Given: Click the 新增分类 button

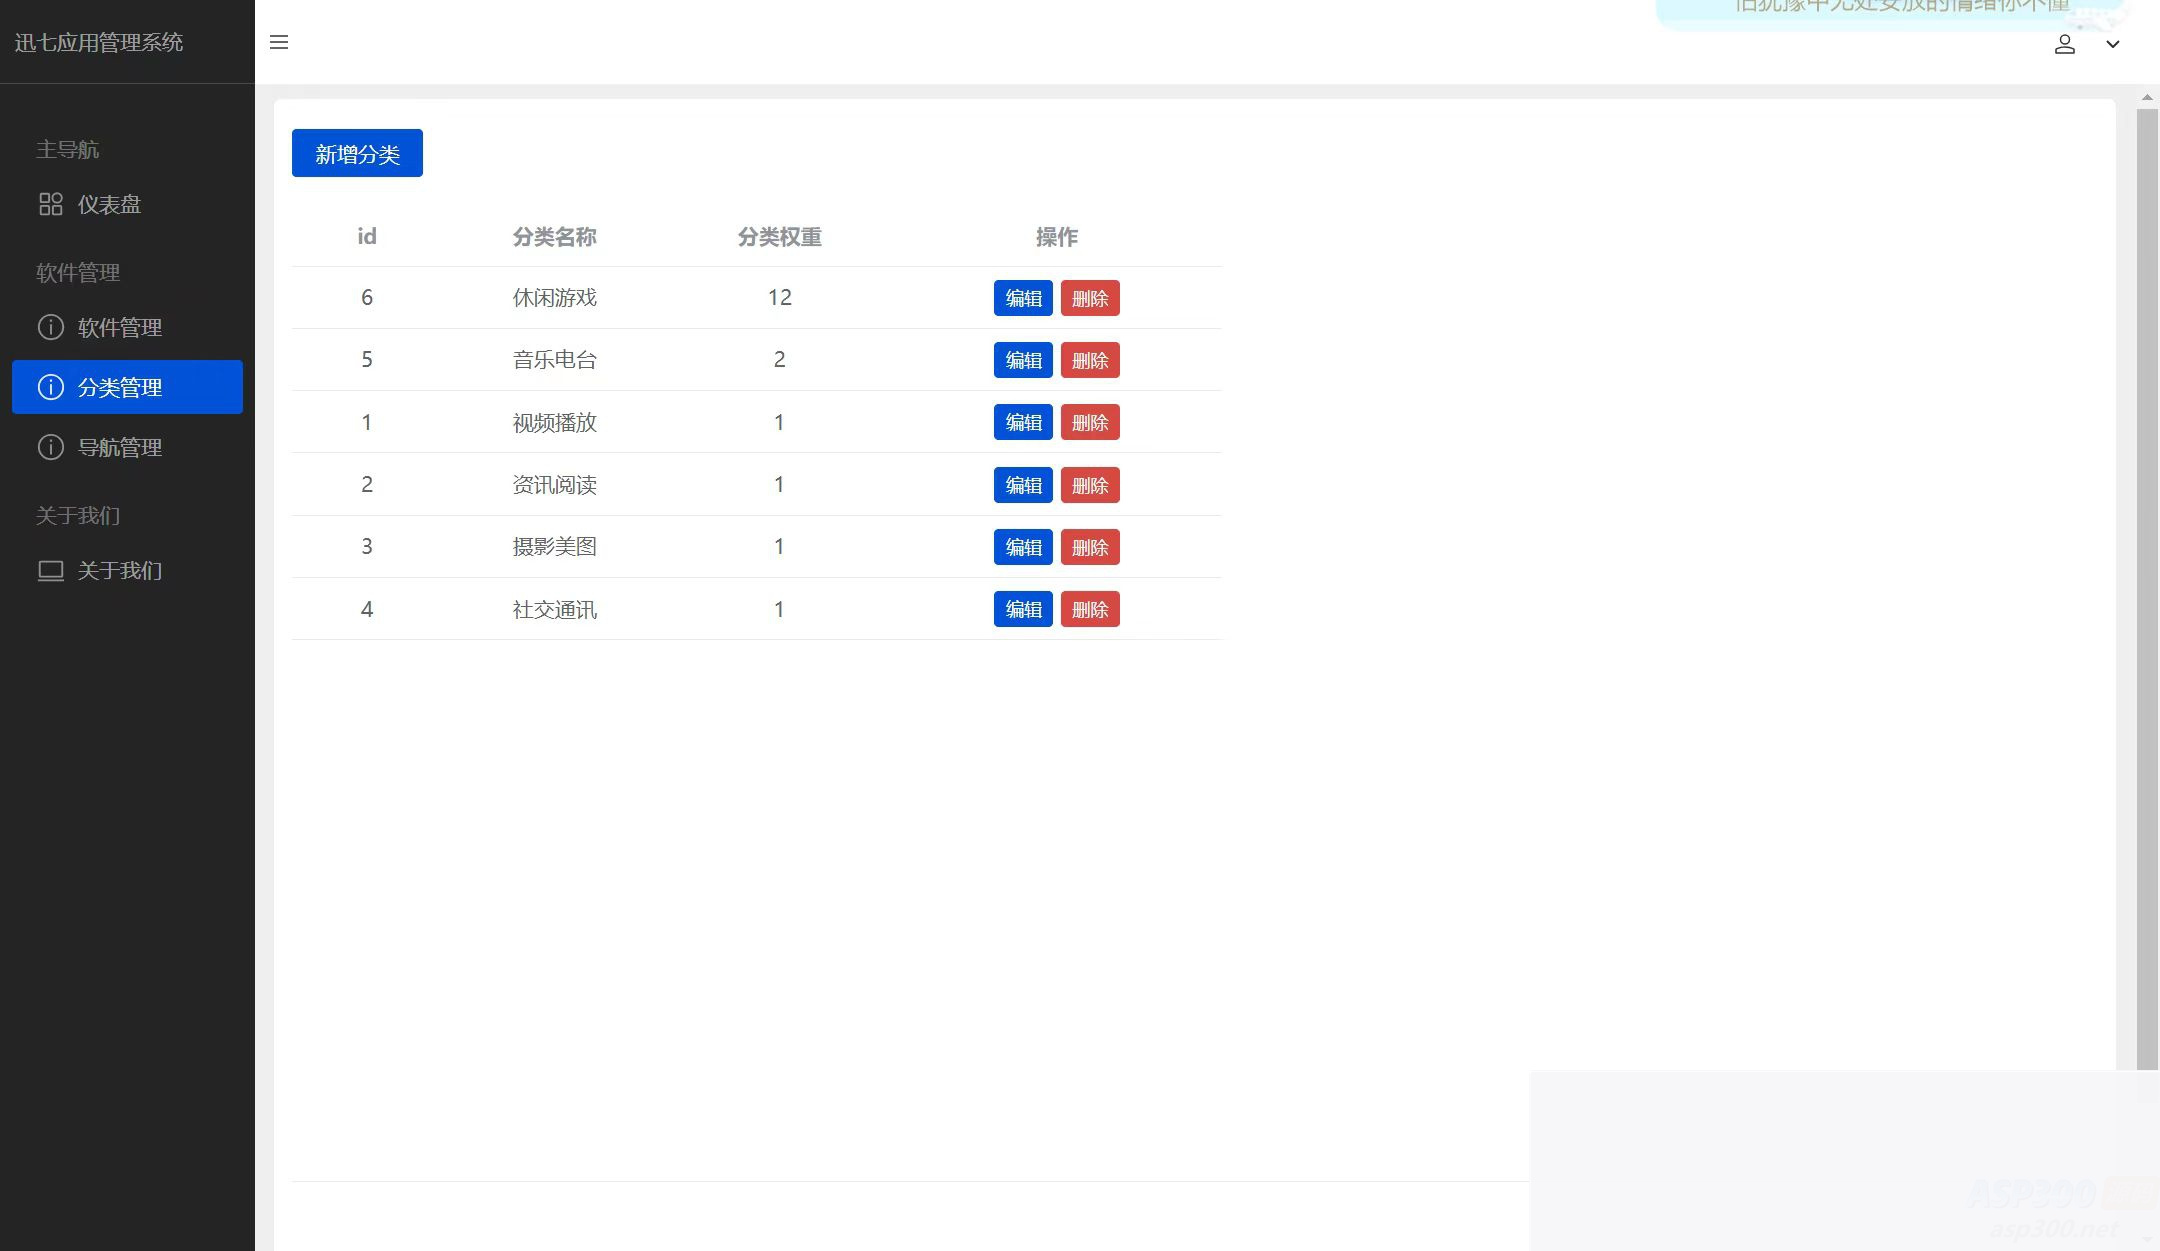Looking at the screenshot, I should coord(356,152).
